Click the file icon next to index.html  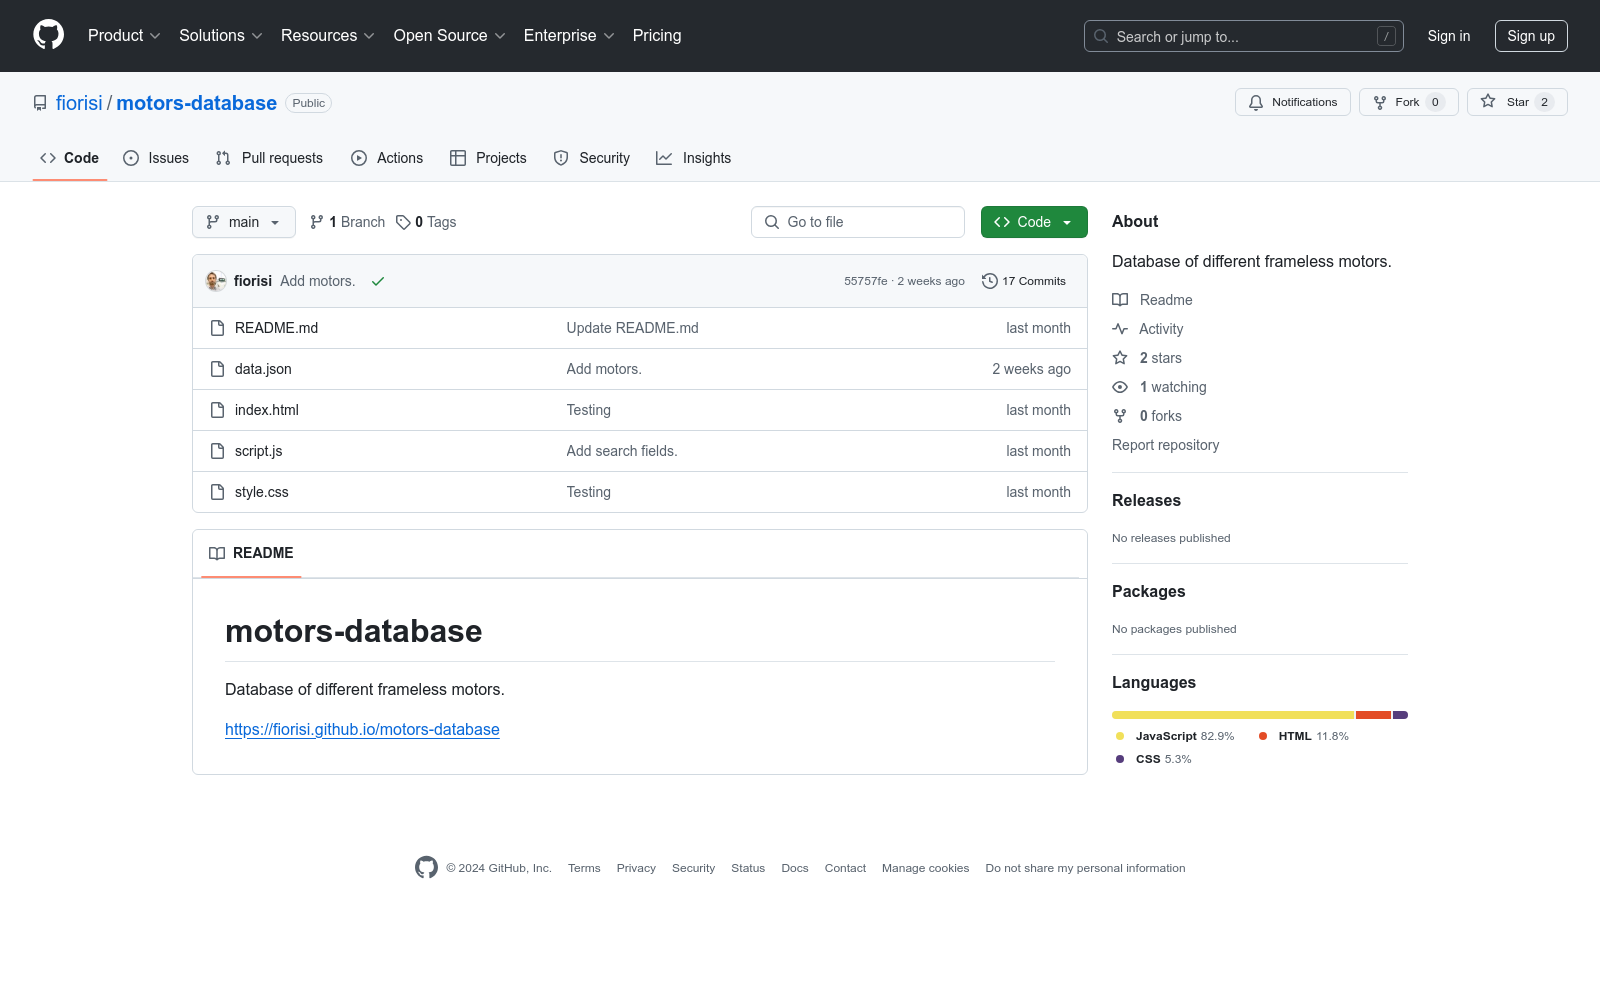click(217, 410)
